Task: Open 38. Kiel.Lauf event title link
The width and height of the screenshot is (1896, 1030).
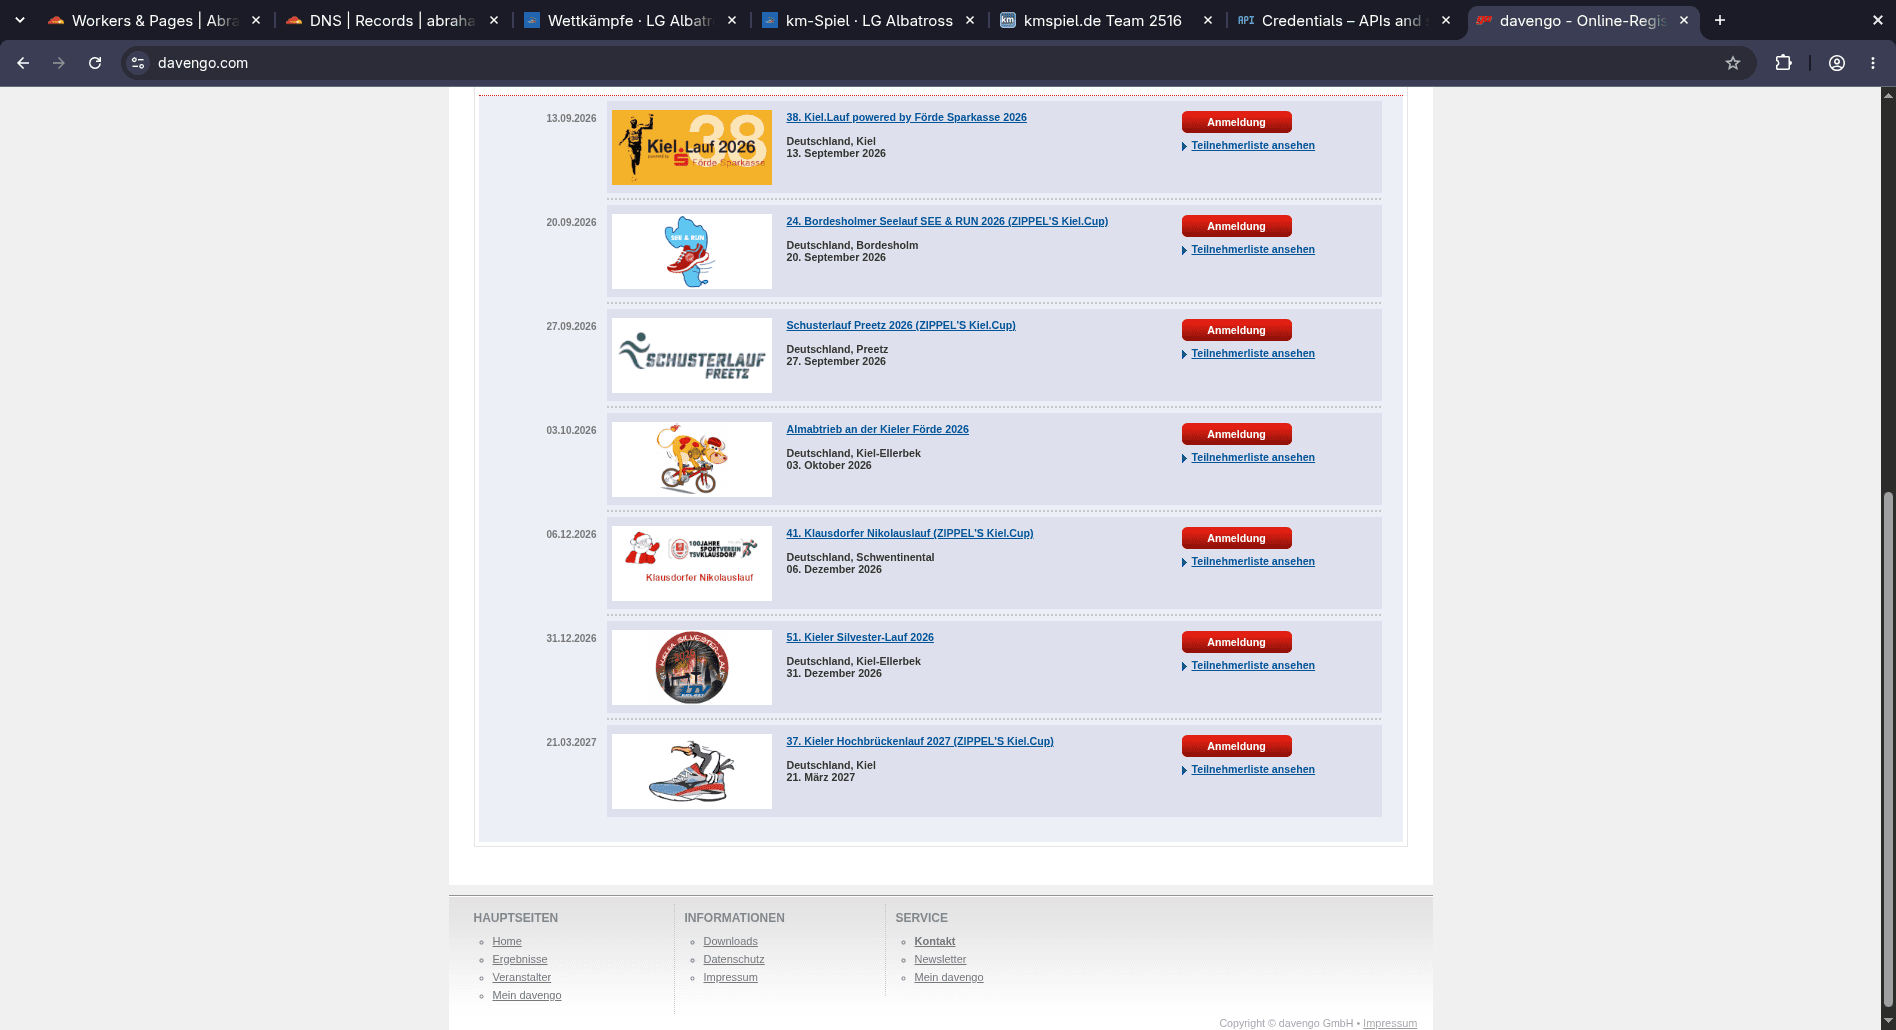Action: click(906, 117)
